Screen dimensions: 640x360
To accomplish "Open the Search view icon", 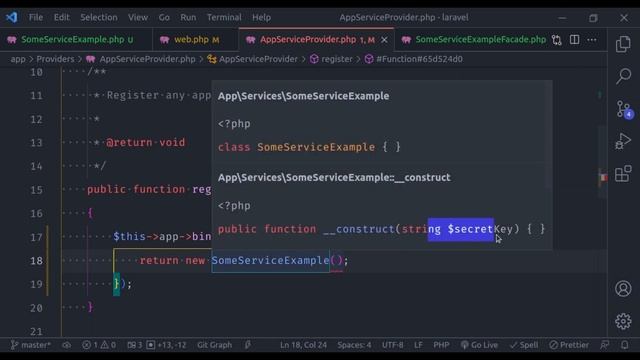I will (x=623, y=76).
